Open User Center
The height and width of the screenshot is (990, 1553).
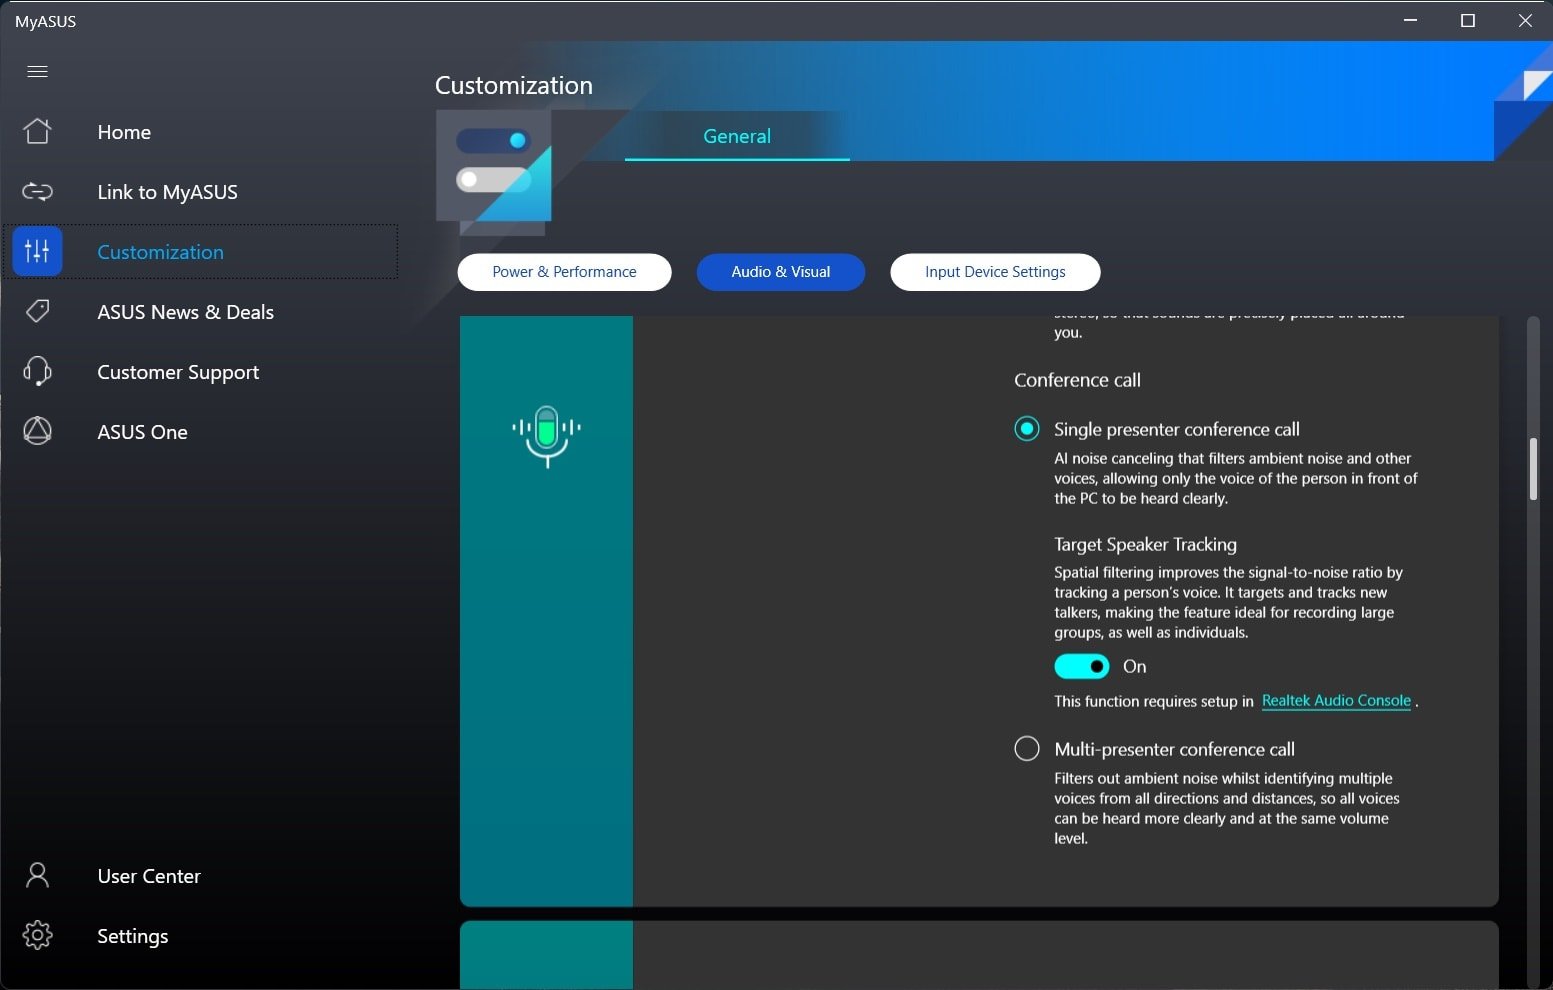149,876
